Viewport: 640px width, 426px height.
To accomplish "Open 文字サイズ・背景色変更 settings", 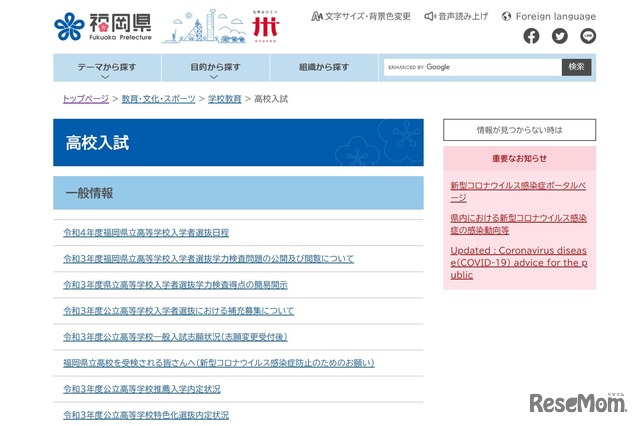I will (x=360, y=16).
